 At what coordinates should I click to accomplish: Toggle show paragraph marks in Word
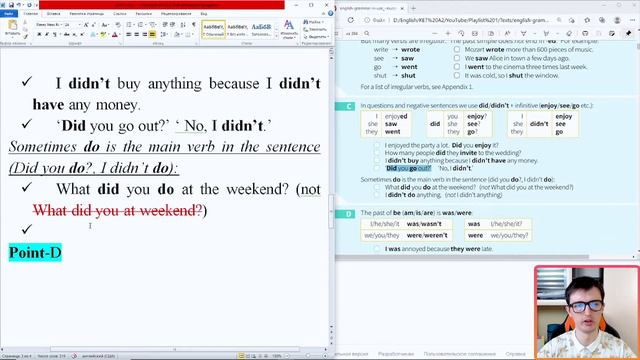point(193,25)
